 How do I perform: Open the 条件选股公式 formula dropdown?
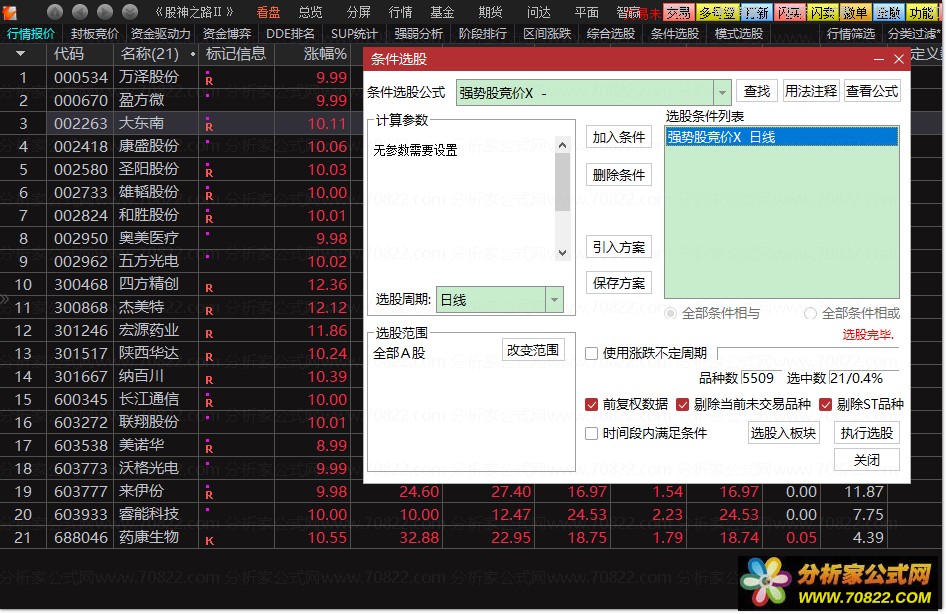click(x=722, y=92)
